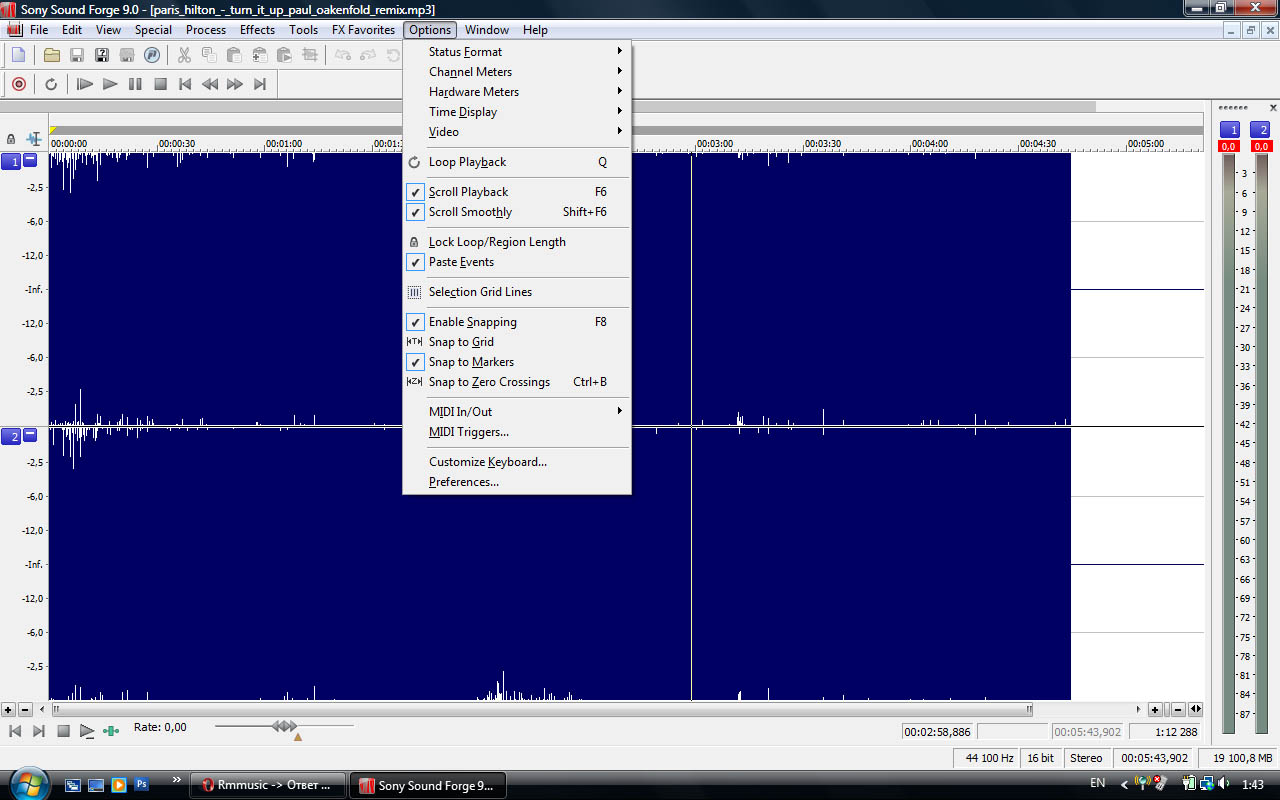Open MIDI Triggers... dialog
The height and width of the screenshot is (800, 1280).
coord(517,432)
